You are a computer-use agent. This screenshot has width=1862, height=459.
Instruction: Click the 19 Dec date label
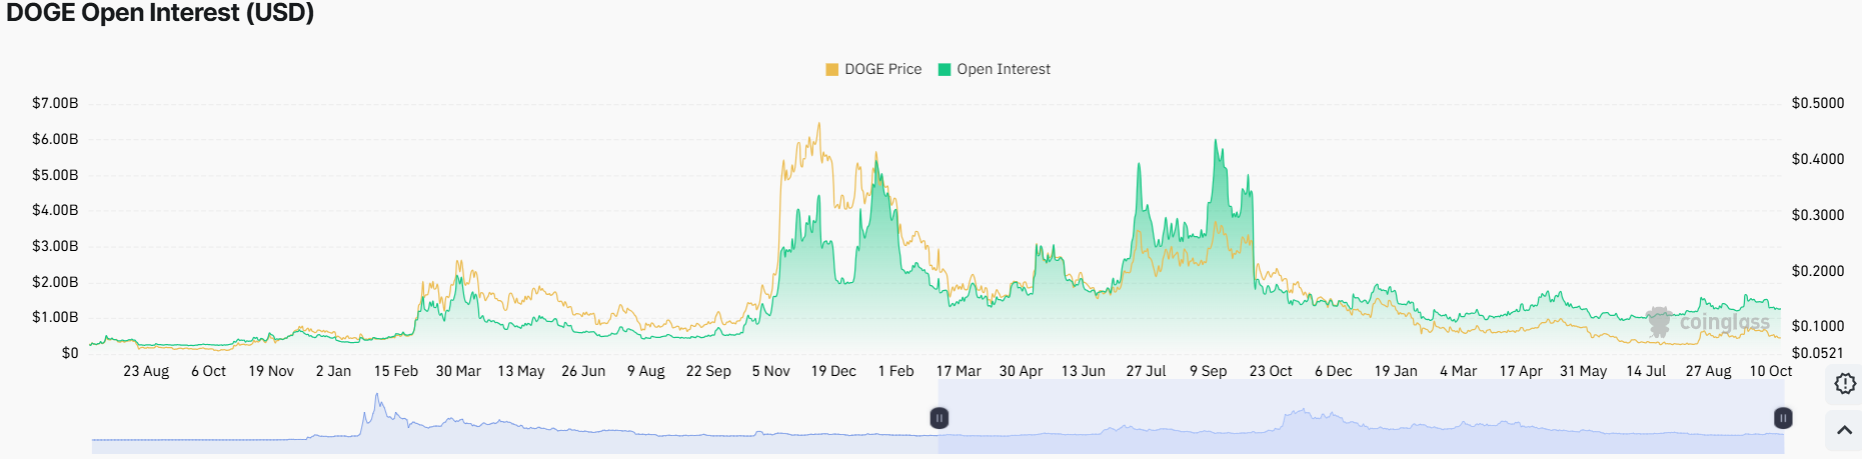tap(834, 371)
